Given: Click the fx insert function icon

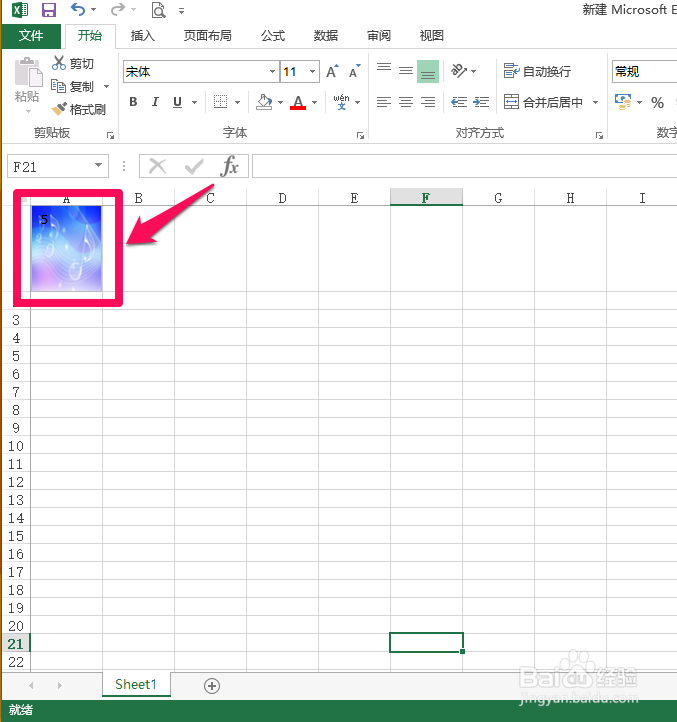Looking at the screenshot, I should pos(229,166).
